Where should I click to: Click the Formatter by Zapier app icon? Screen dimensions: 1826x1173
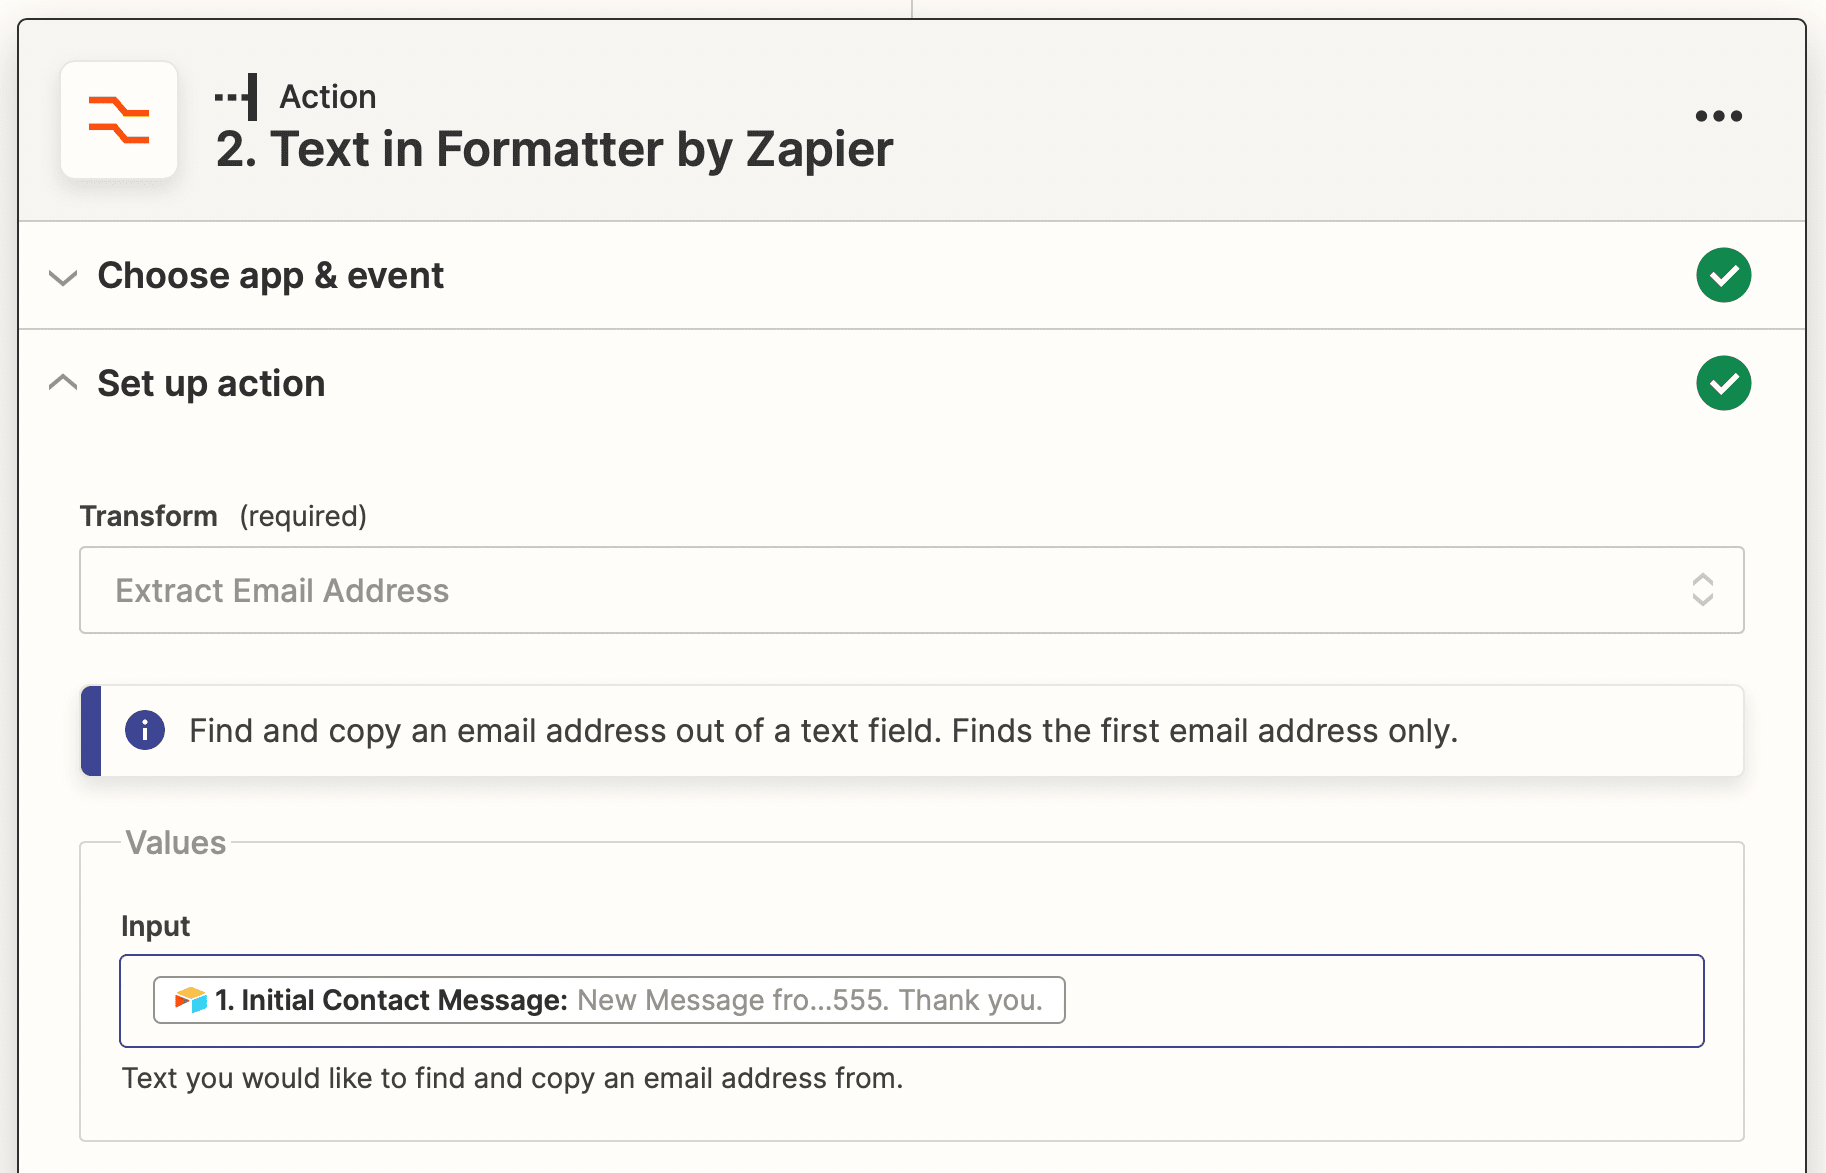pos(119,120)
